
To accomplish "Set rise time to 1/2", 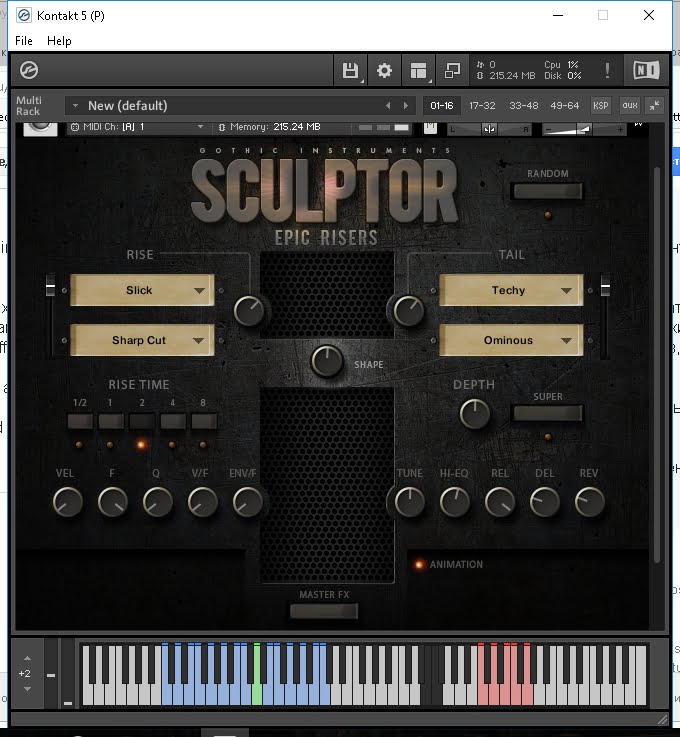I will 80,421.
